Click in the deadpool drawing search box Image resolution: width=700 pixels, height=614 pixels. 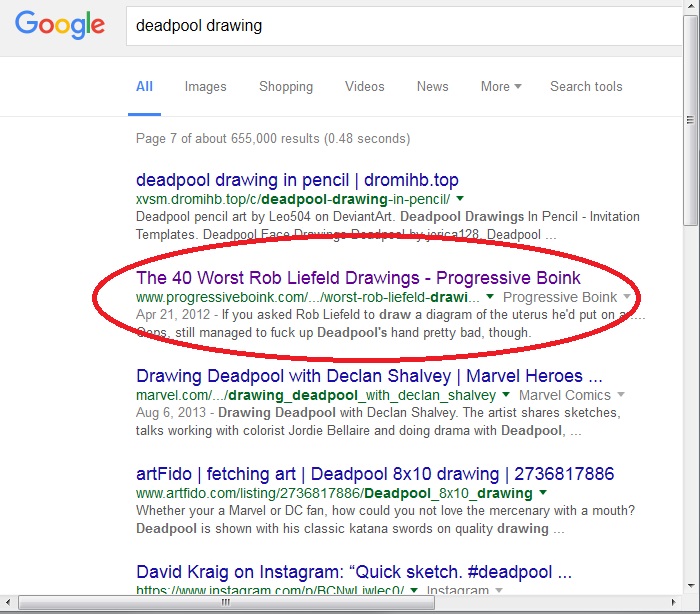pyautogui.click(x=400, y=25)
